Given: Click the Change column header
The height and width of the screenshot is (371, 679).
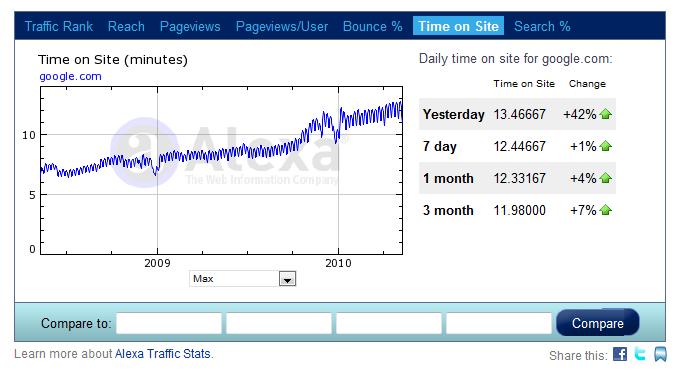Looking at the screenshot, I should click(587, 84).
